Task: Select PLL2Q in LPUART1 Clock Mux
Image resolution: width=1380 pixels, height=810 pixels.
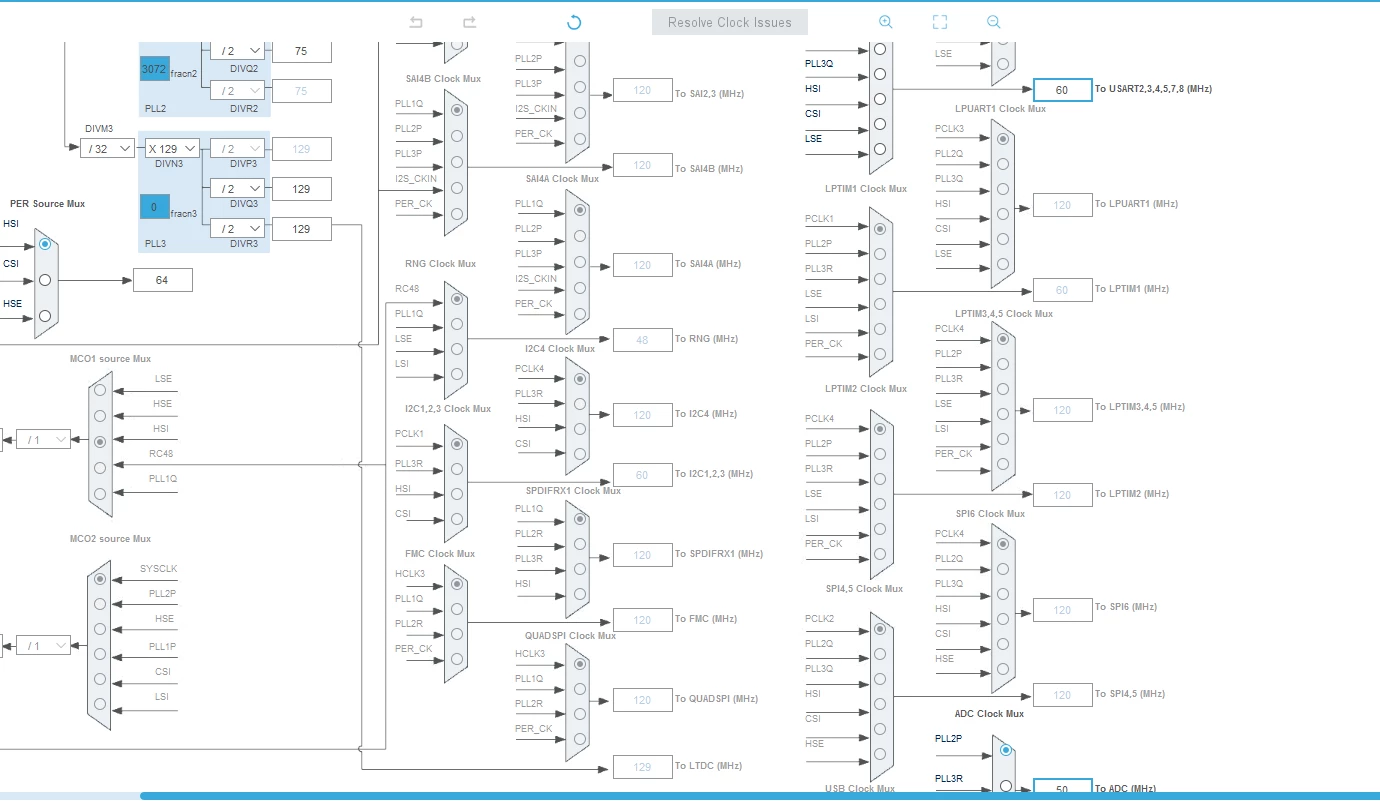Action: pyautogui.click(x=1003, y=164)
